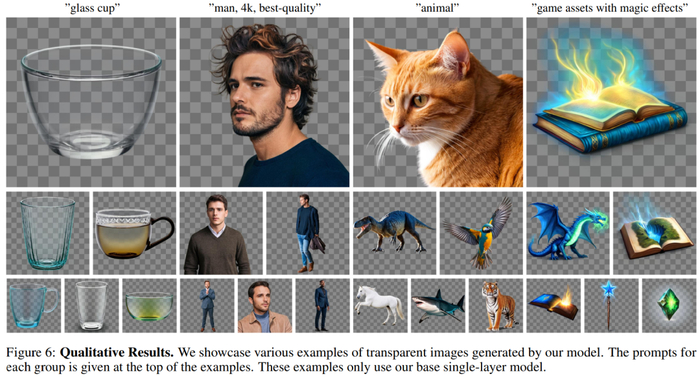This screenshot has height=378, width=700.
Task: Open the flying parrot thumbnail
Action: (481, 233)
